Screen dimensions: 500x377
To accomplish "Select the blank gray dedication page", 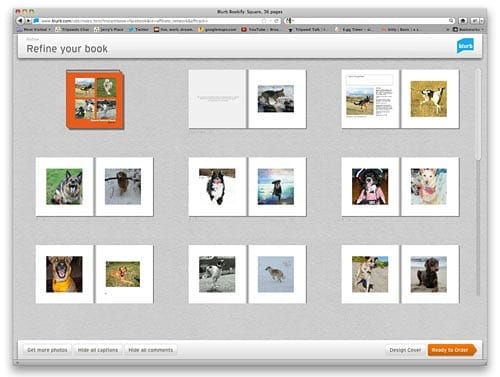I will point(217,99).
